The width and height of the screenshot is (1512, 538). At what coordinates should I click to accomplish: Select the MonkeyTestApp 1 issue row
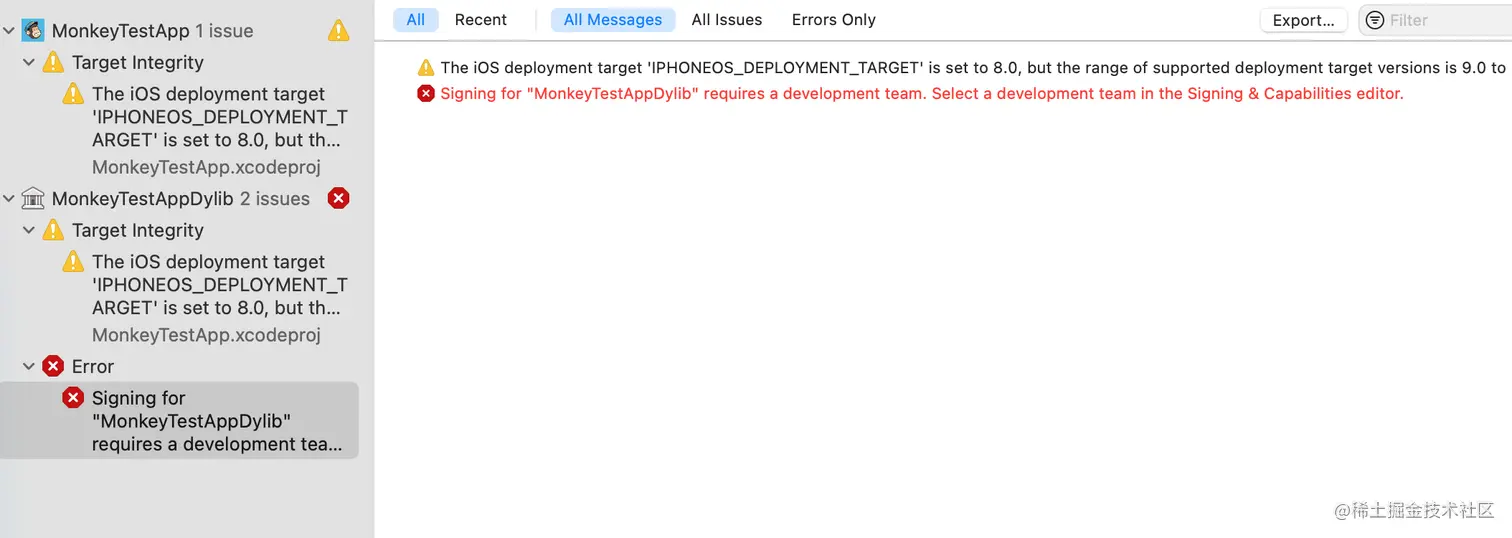[180, 31]
